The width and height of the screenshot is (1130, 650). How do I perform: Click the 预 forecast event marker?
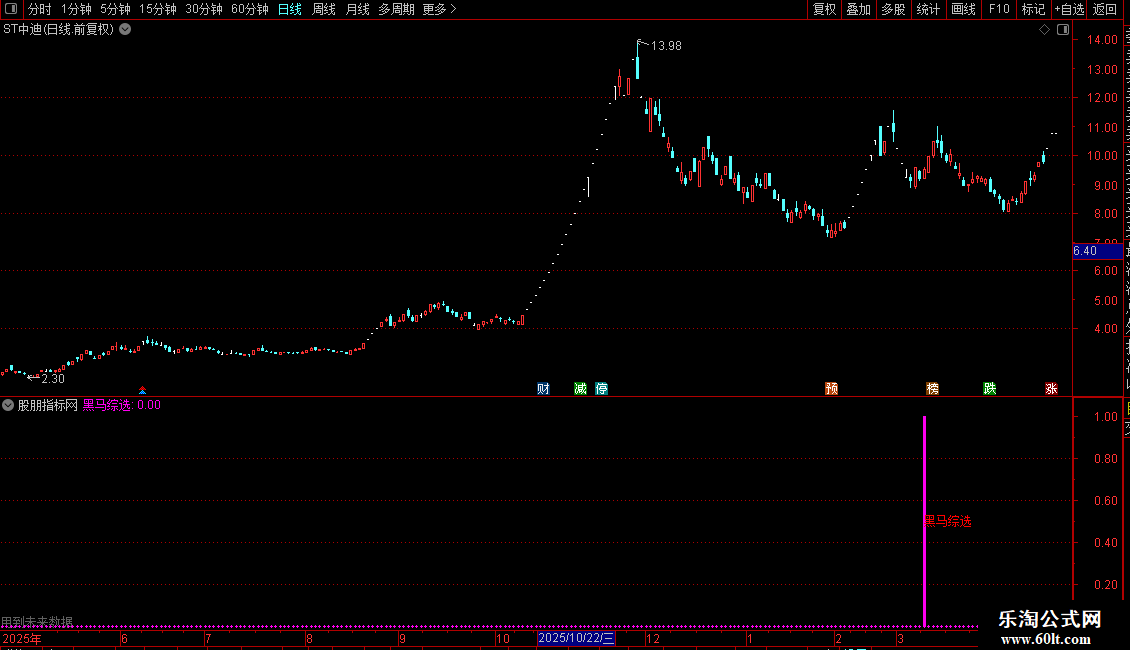click(832, 389)
